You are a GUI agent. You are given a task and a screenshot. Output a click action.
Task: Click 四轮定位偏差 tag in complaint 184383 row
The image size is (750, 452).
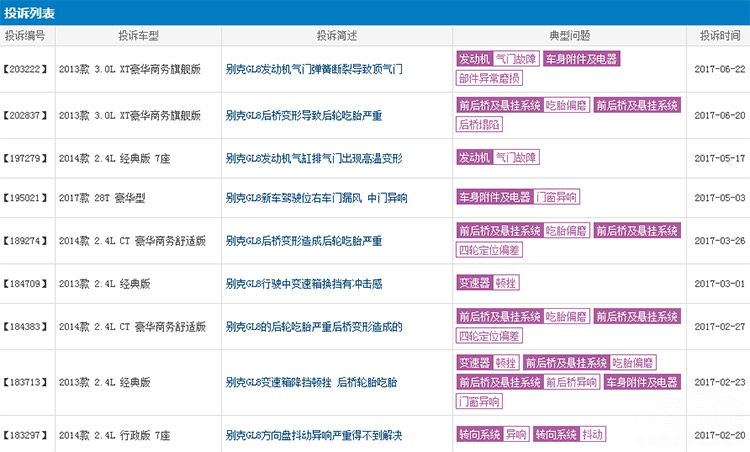(x=490, y=336)
